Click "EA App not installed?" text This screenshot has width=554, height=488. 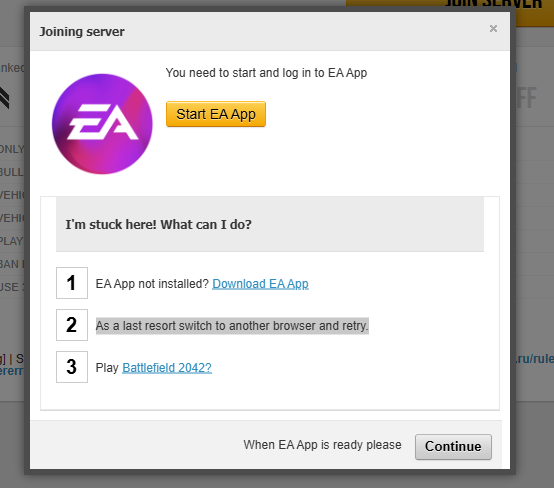pos(152,284)
